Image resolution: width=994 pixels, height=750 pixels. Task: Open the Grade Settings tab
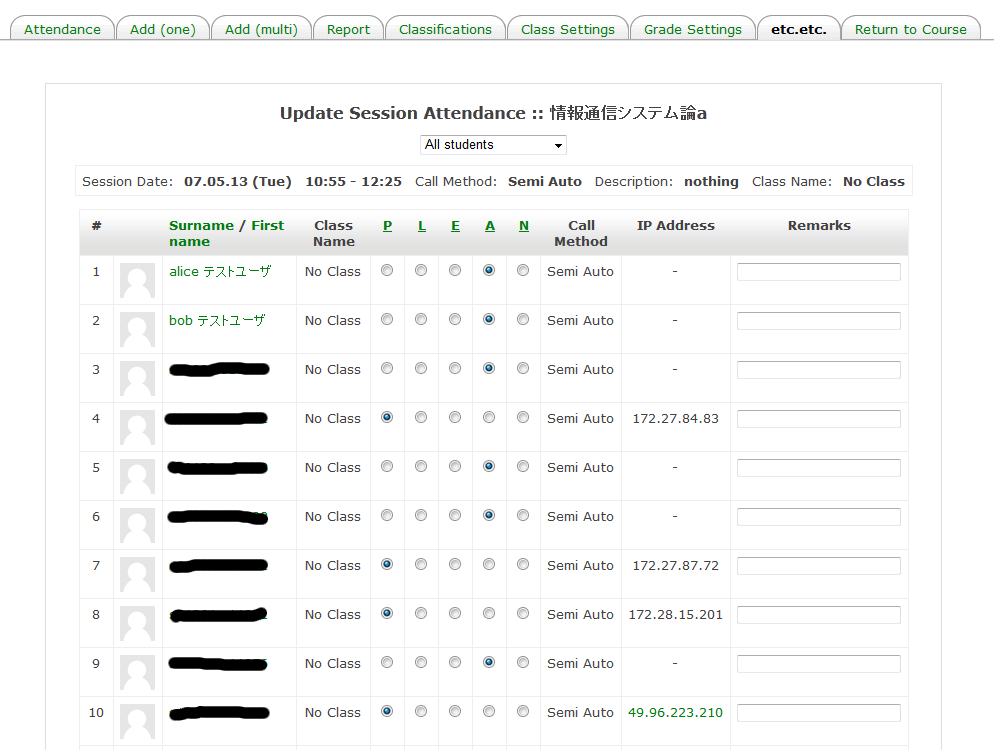(692, 29)
